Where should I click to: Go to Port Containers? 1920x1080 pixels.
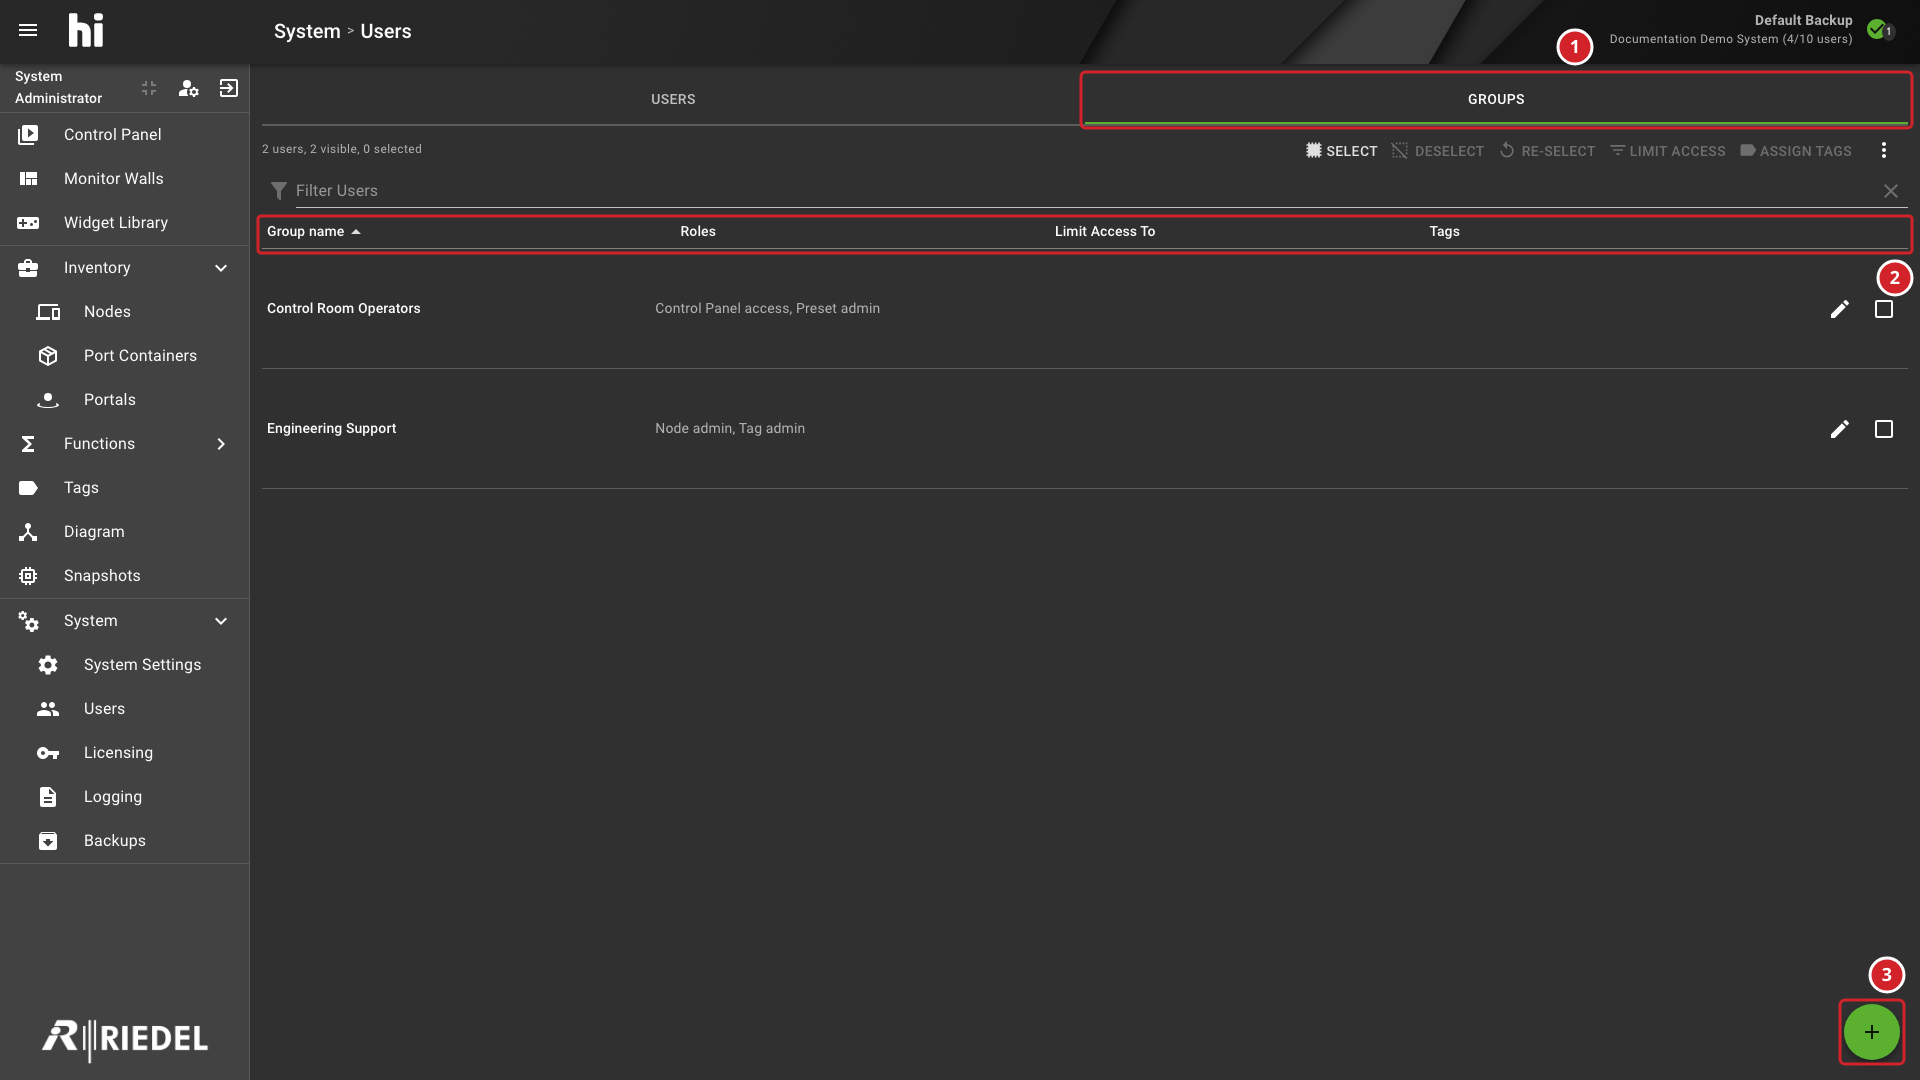124,356
